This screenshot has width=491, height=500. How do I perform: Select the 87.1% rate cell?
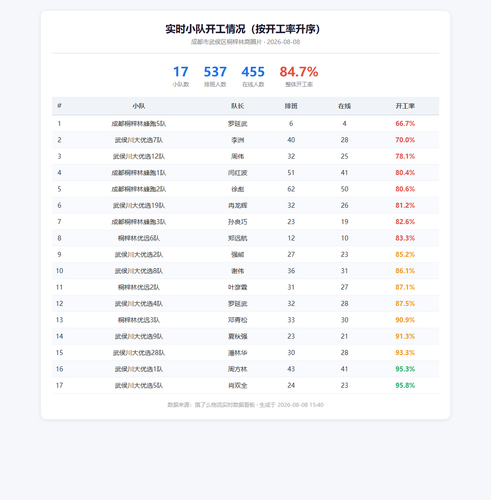click(x=405, y=287)
